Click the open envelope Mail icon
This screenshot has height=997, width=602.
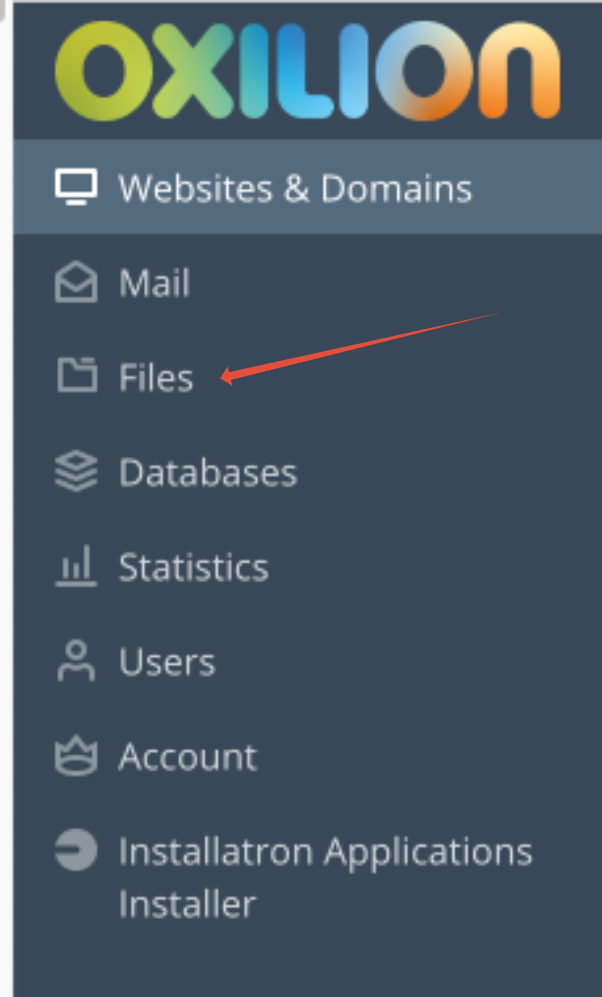[x=76, y=282]
